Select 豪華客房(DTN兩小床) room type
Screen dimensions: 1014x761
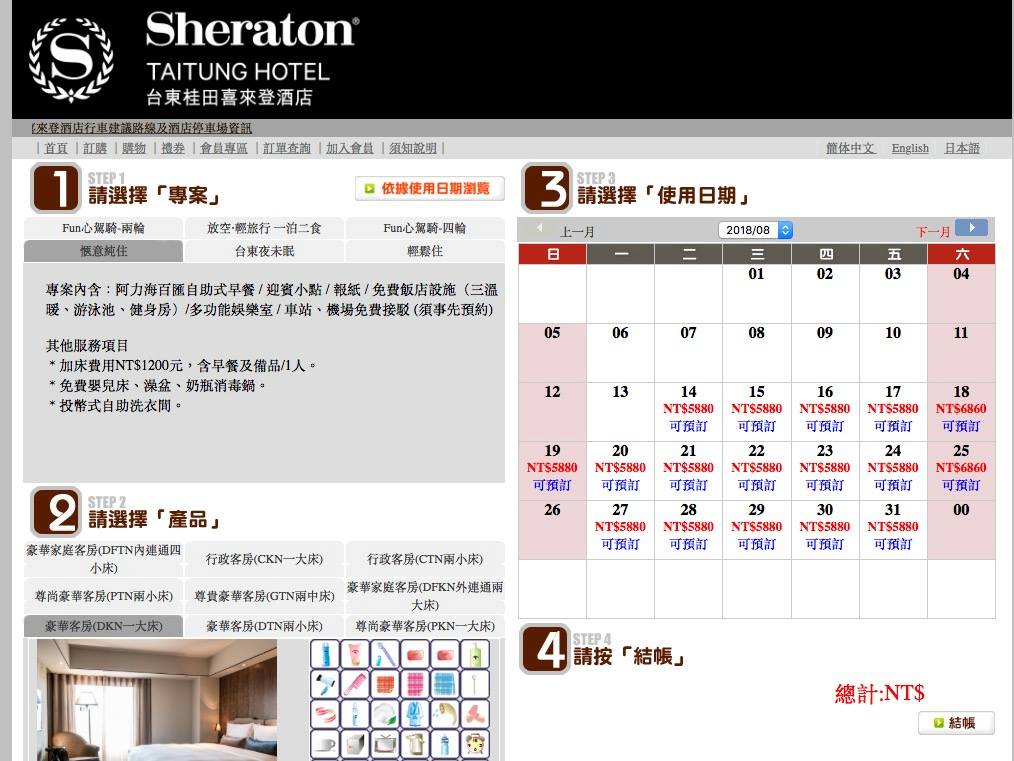click(x=264, y=626)
